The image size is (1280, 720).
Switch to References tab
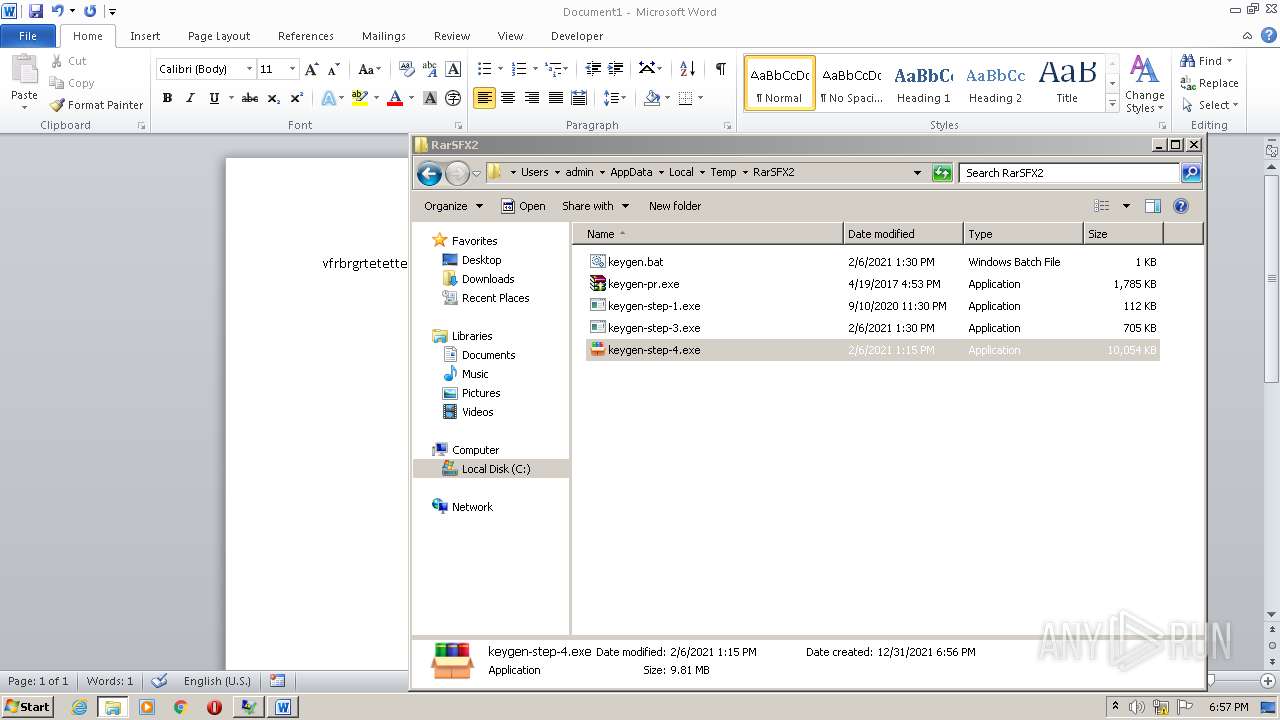point(306,36)
